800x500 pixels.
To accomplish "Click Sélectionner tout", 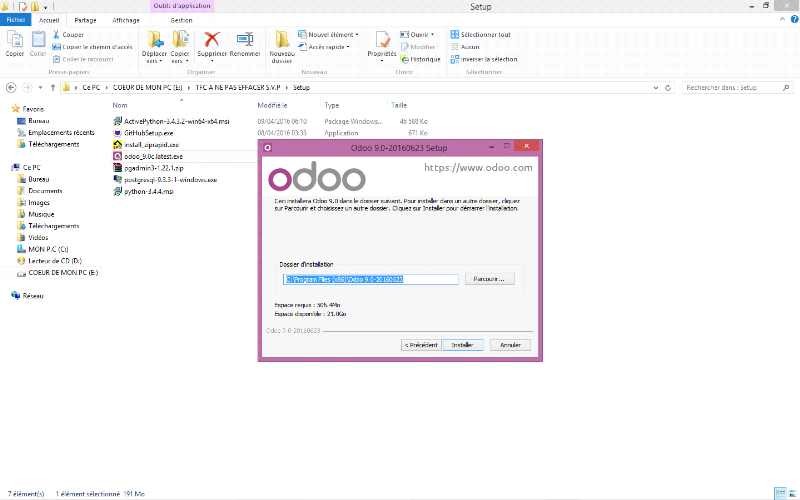I will click(x=481, y=35).
